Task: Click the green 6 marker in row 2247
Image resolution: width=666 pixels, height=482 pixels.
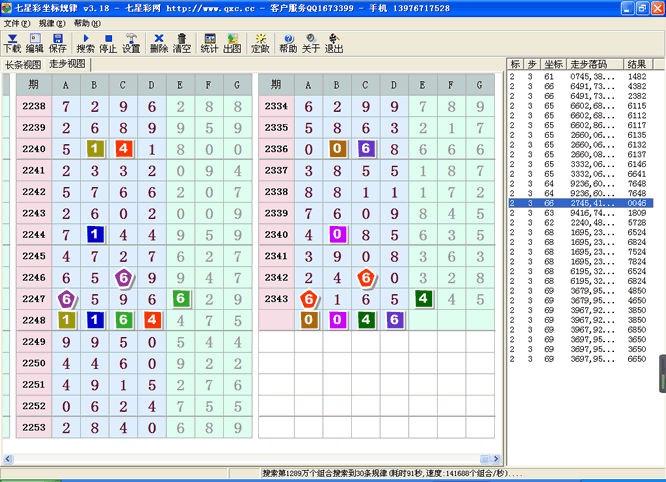Action: coord(181,299)
